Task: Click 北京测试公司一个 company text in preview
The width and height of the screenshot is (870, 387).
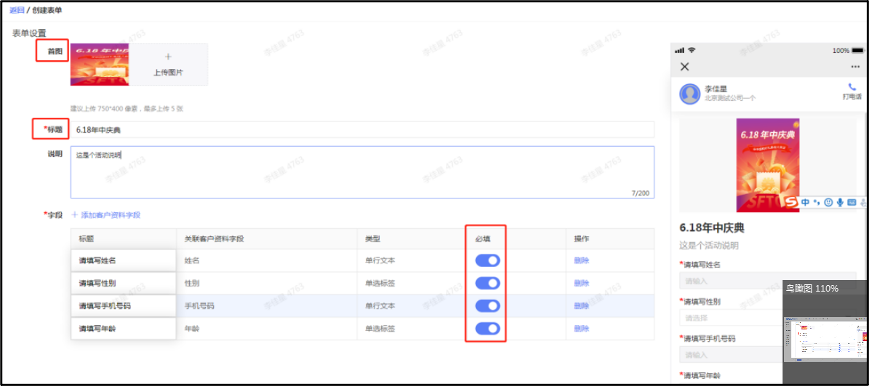Action: click(x=730, y=98)
